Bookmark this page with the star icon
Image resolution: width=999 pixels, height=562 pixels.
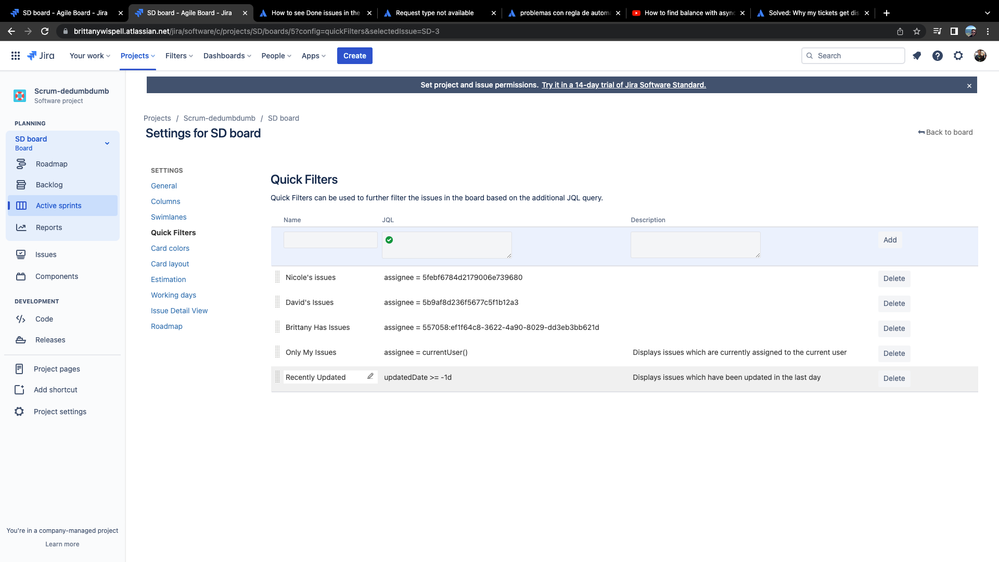pyautogui.click(x=917, y=31)
